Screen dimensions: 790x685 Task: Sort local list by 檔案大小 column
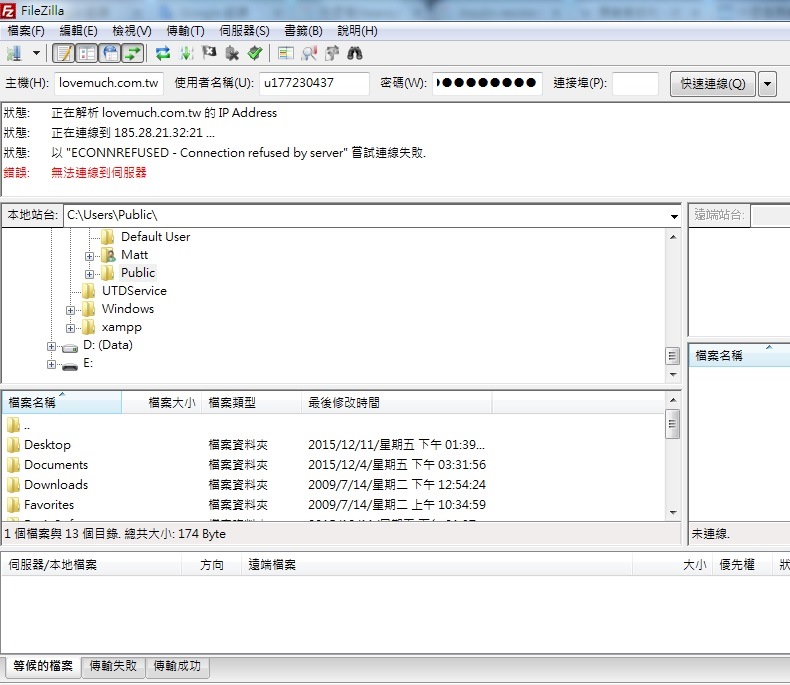point(161,402)
